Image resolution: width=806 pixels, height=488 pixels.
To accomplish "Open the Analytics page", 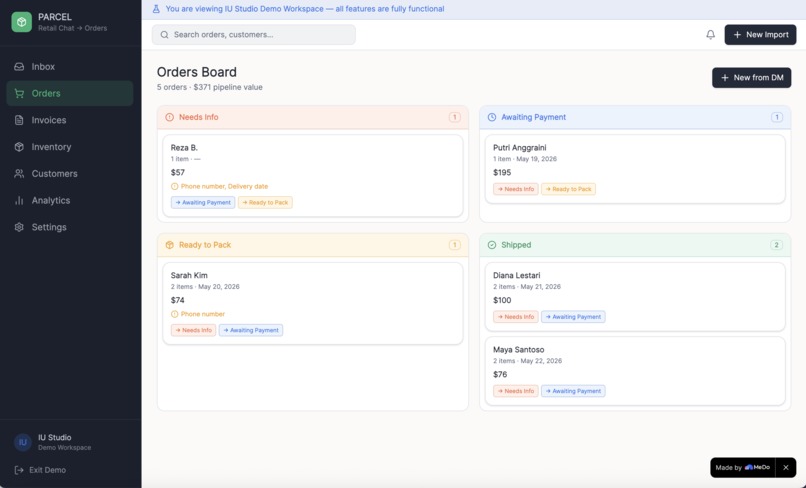I will coord(70,200).
